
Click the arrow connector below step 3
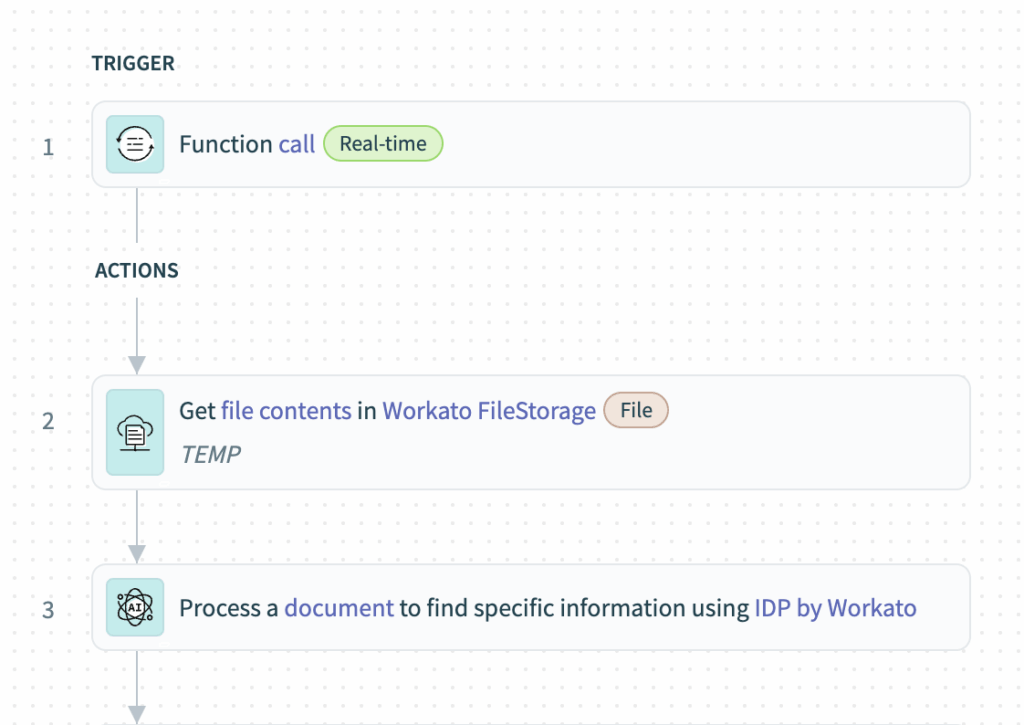tap(136, 687)
